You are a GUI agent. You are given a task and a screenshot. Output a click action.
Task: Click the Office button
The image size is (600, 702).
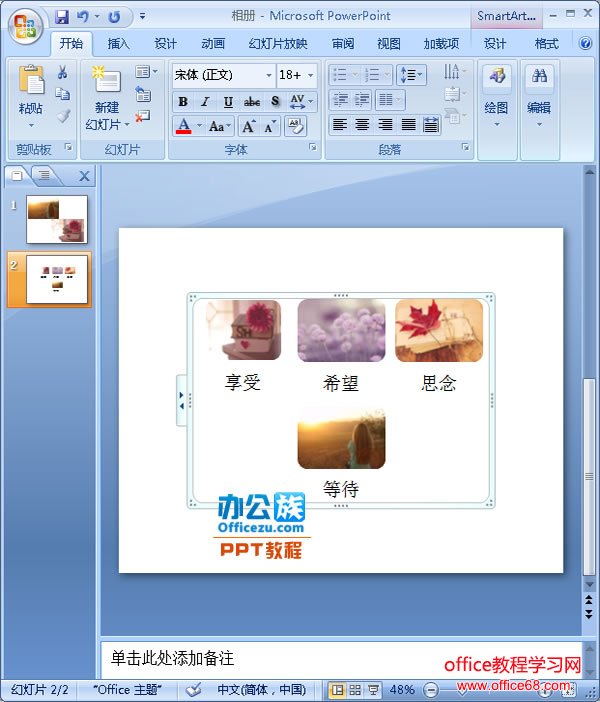tap(25, 26)
